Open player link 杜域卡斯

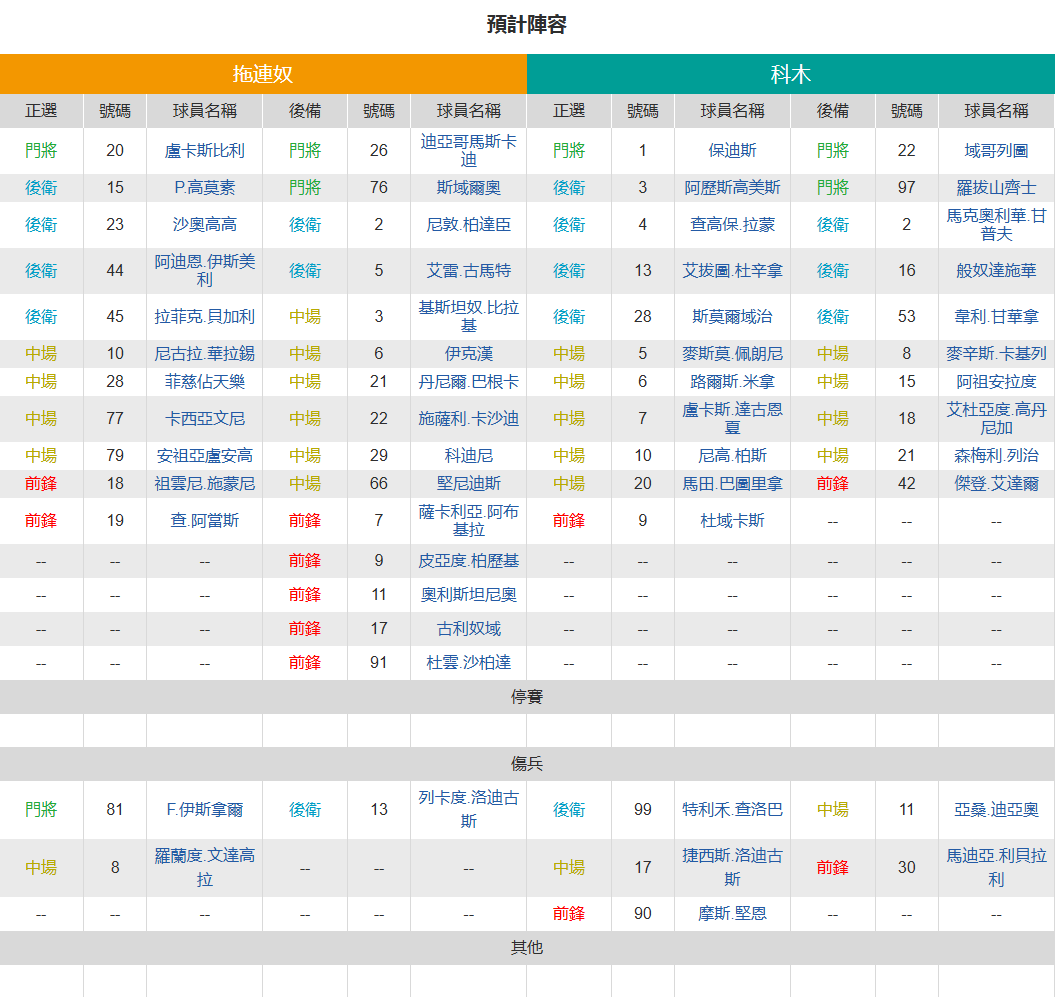click(x=732, y=521)
